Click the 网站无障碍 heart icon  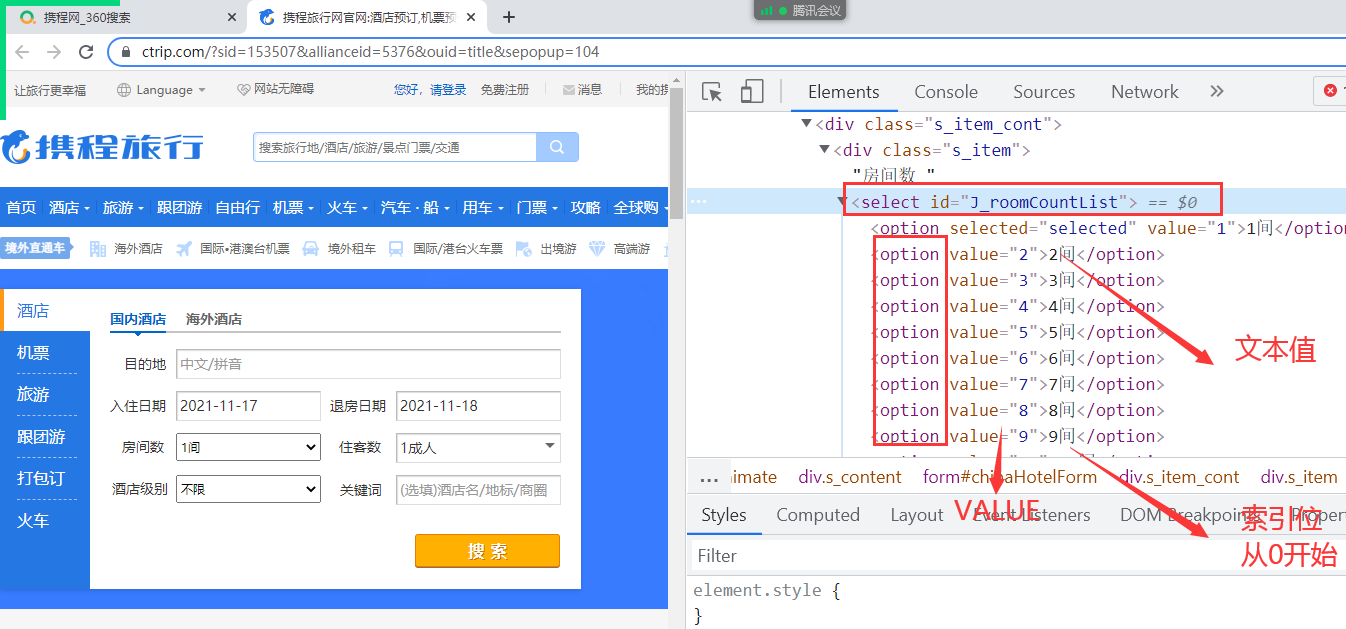click(244, 90)
